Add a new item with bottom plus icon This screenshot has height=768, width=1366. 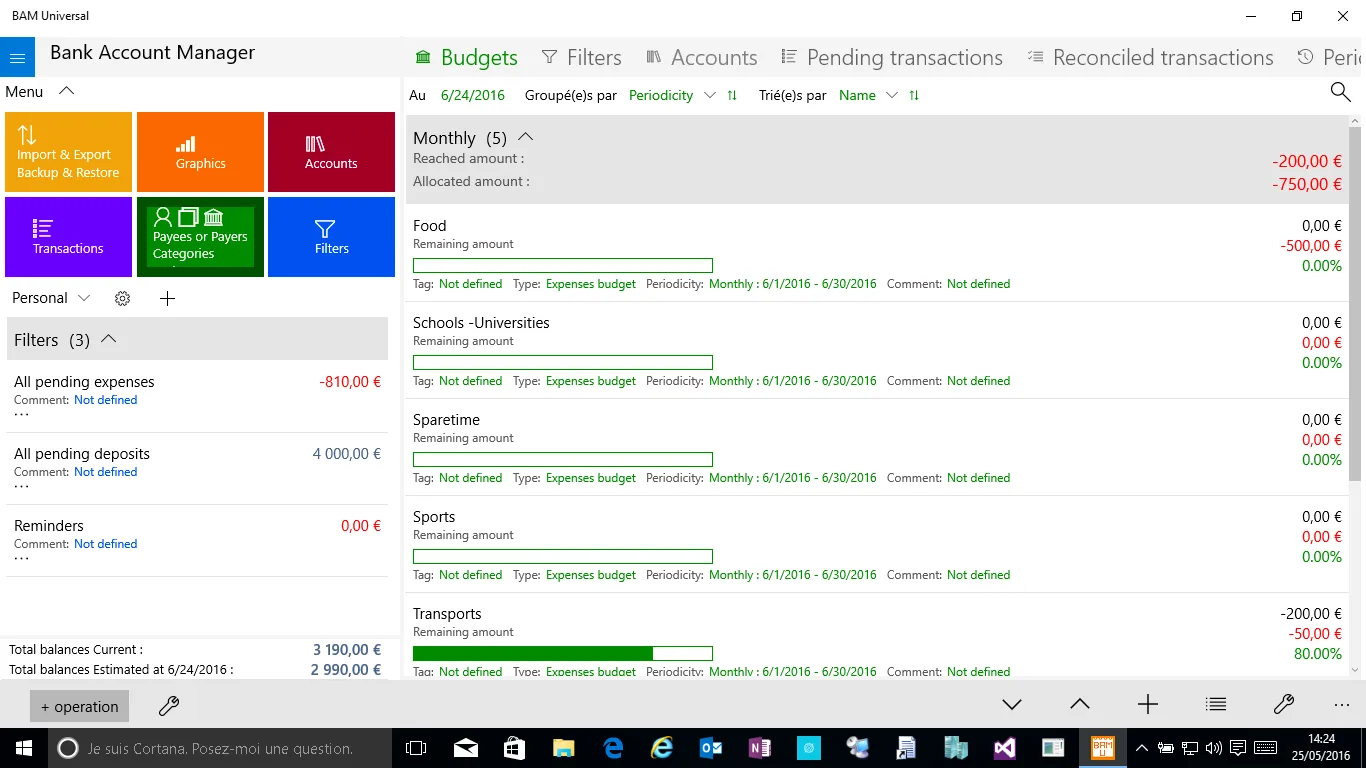(1148, 705)
